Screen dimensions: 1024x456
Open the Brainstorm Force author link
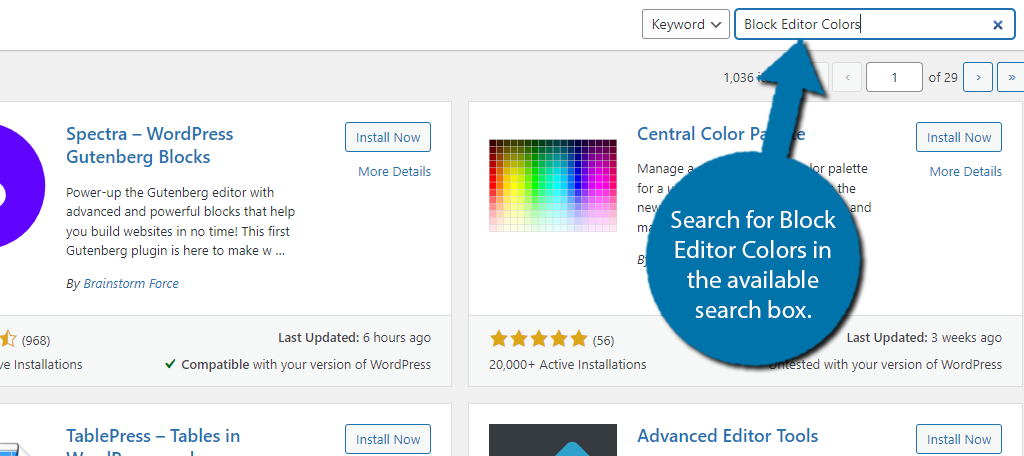pyautogui.click(x=131, y=284)
